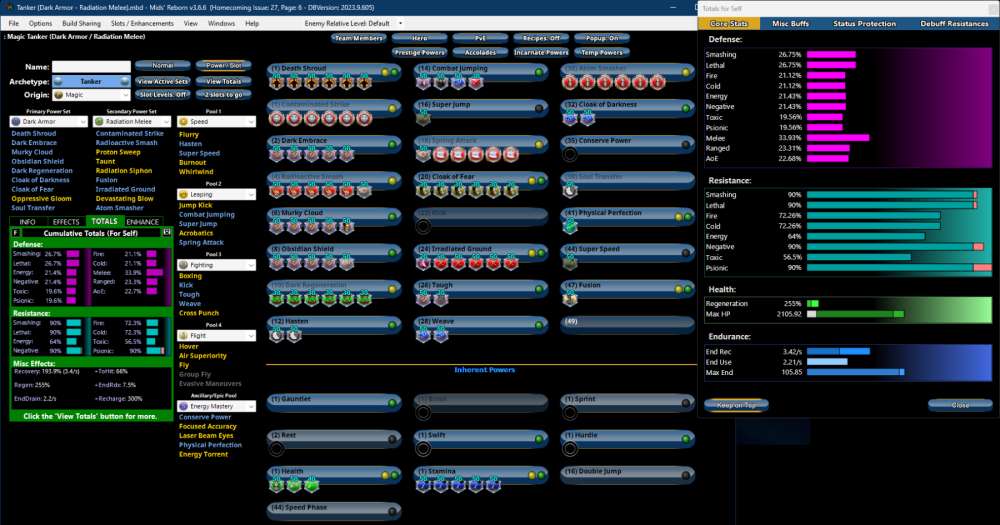Click the first enhancement slot of Death Shroud
The width and height of the screenshot is (1000, 525).
coord(276,82)
